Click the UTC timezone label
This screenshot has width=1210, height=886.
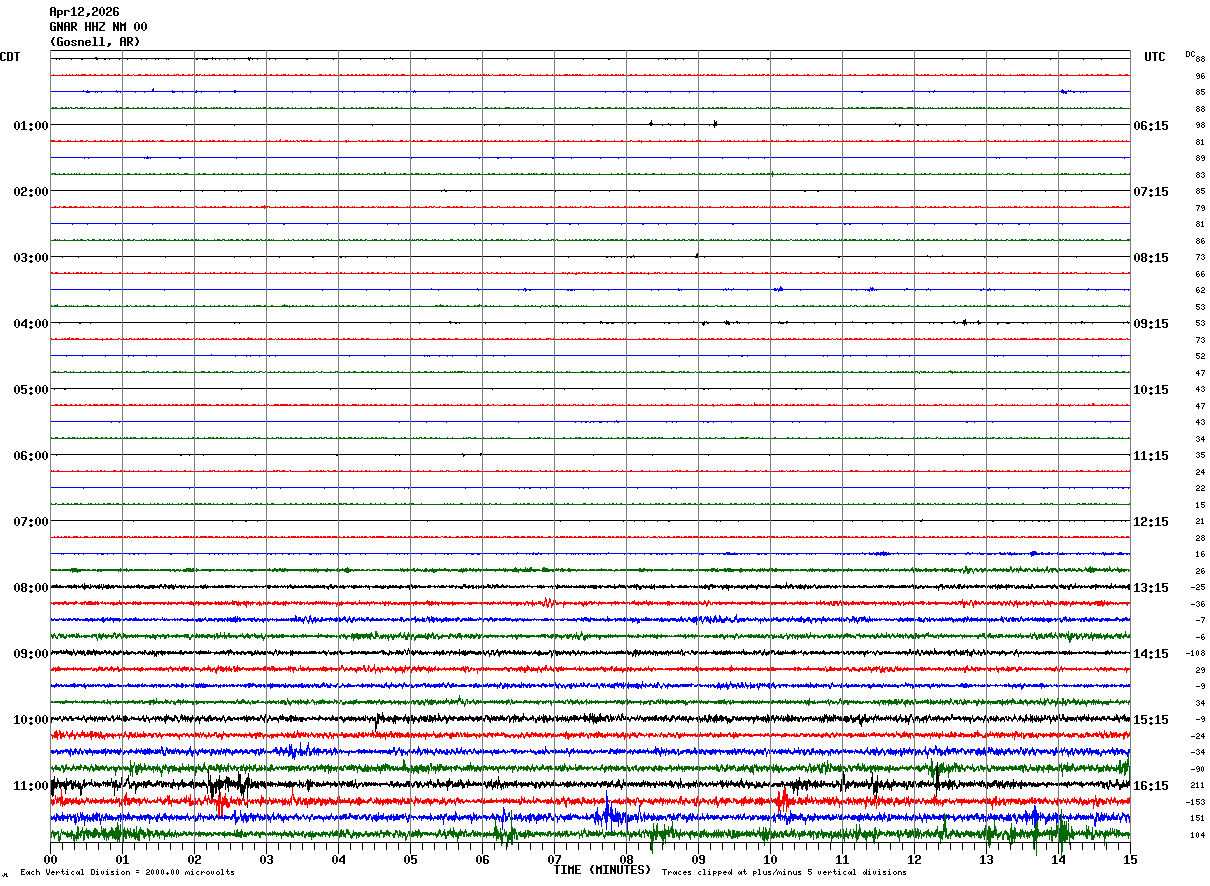1155,57
